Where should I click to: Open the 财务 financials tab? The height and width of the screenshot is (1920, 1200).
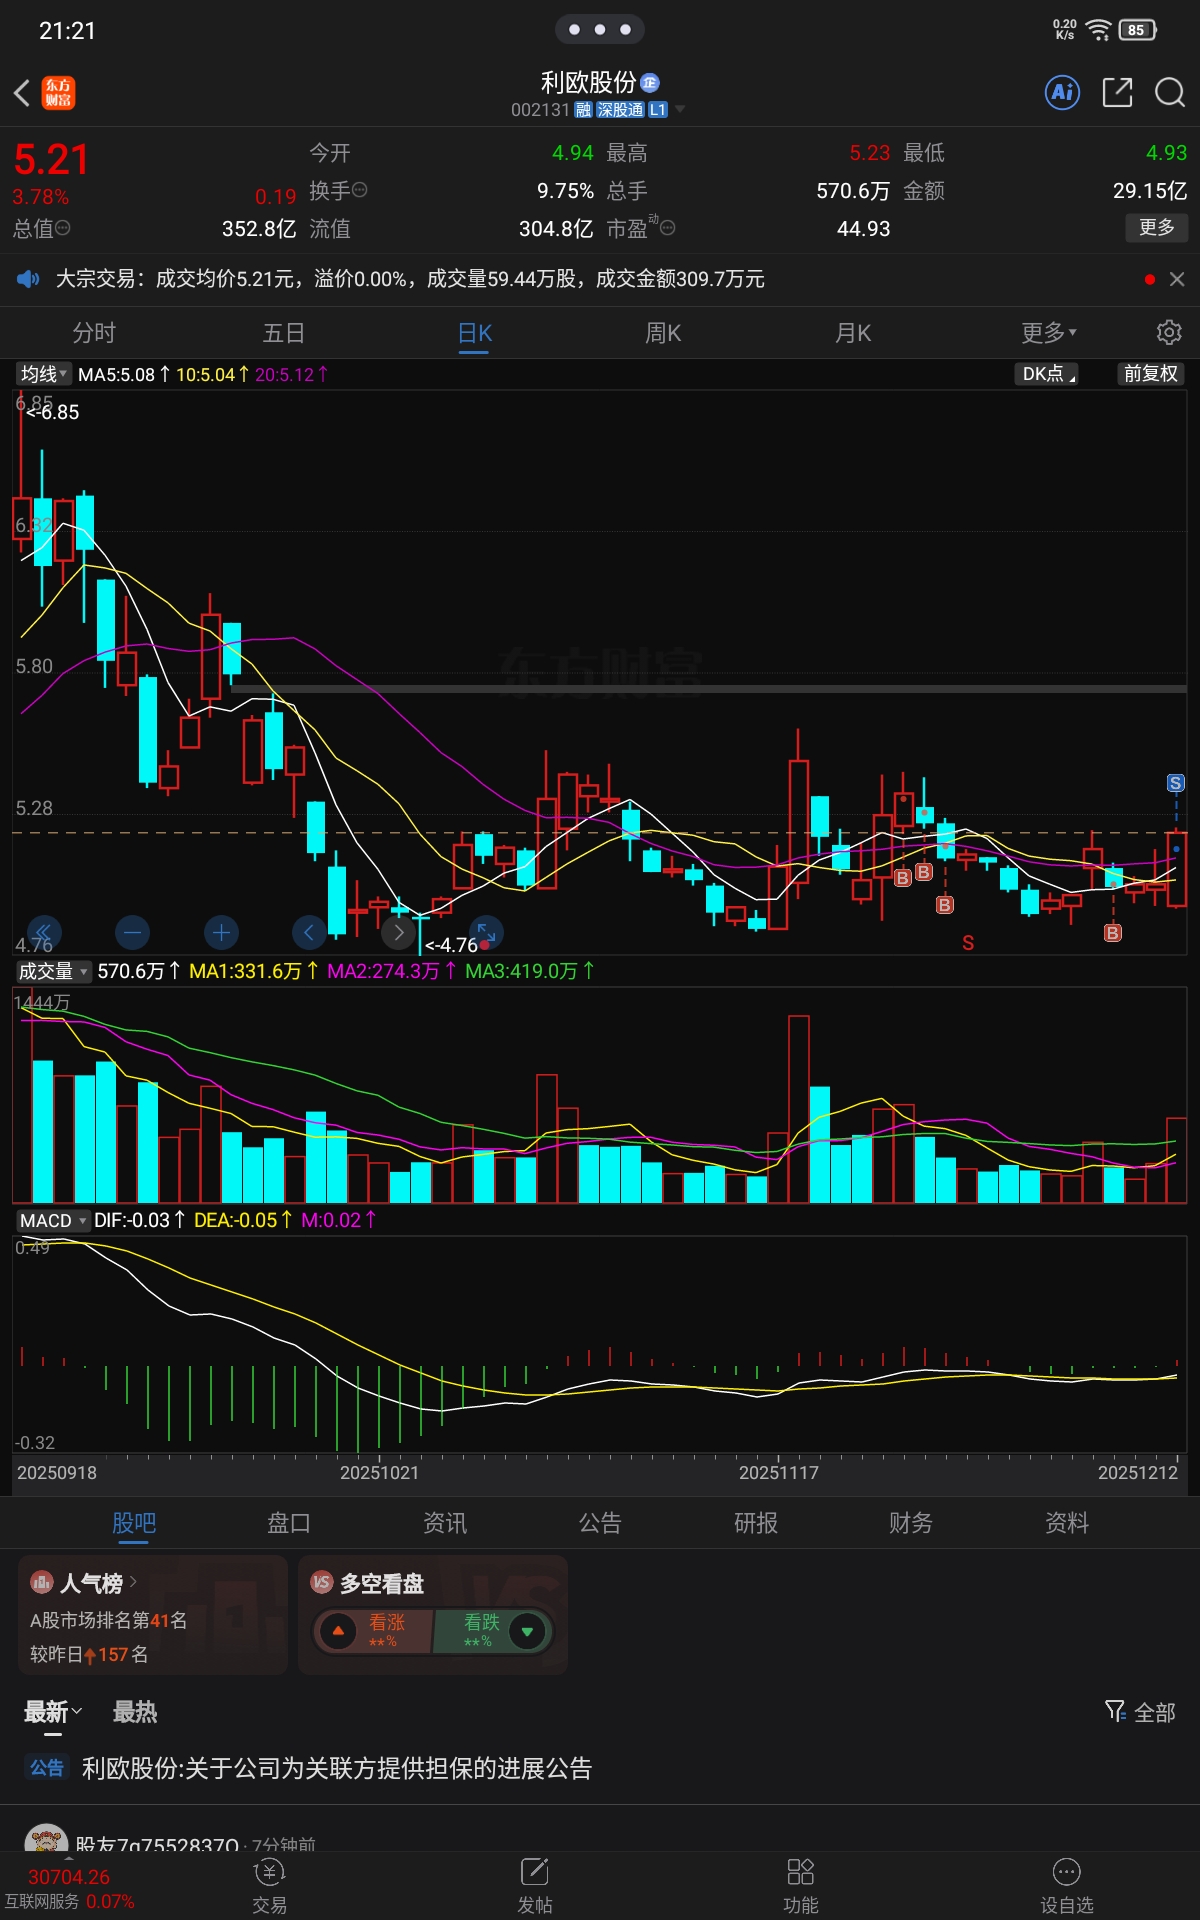911,1522
